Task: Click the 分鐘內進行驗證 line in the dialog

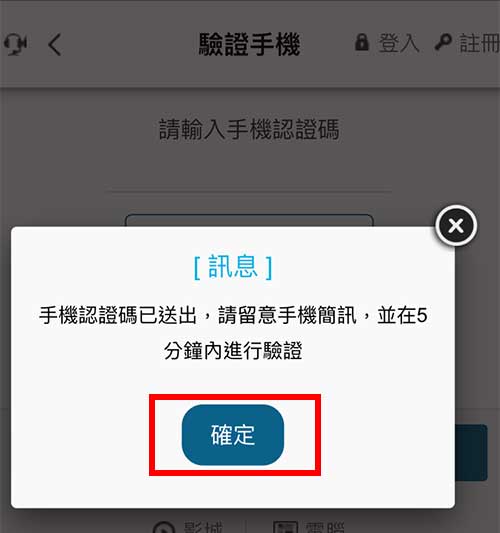Action: [233, 350]
